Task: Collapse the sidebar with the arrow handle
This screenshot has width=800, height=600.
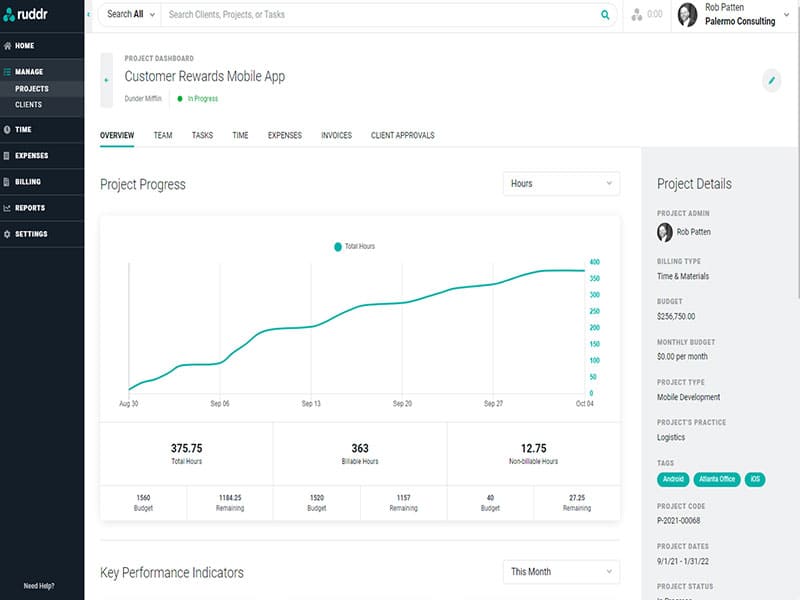Action: (89, 15)
